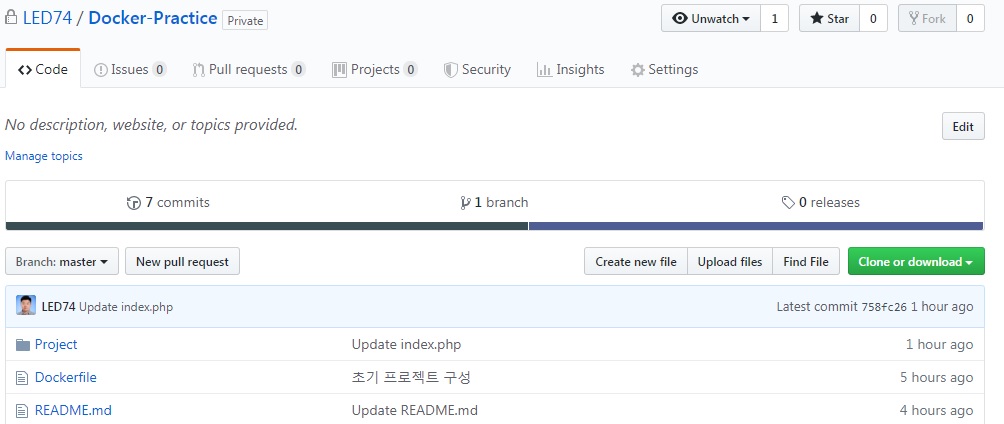Open the Projects tab
The height and width of the screenshot is (424, 1004).
[x=375, y=69]
